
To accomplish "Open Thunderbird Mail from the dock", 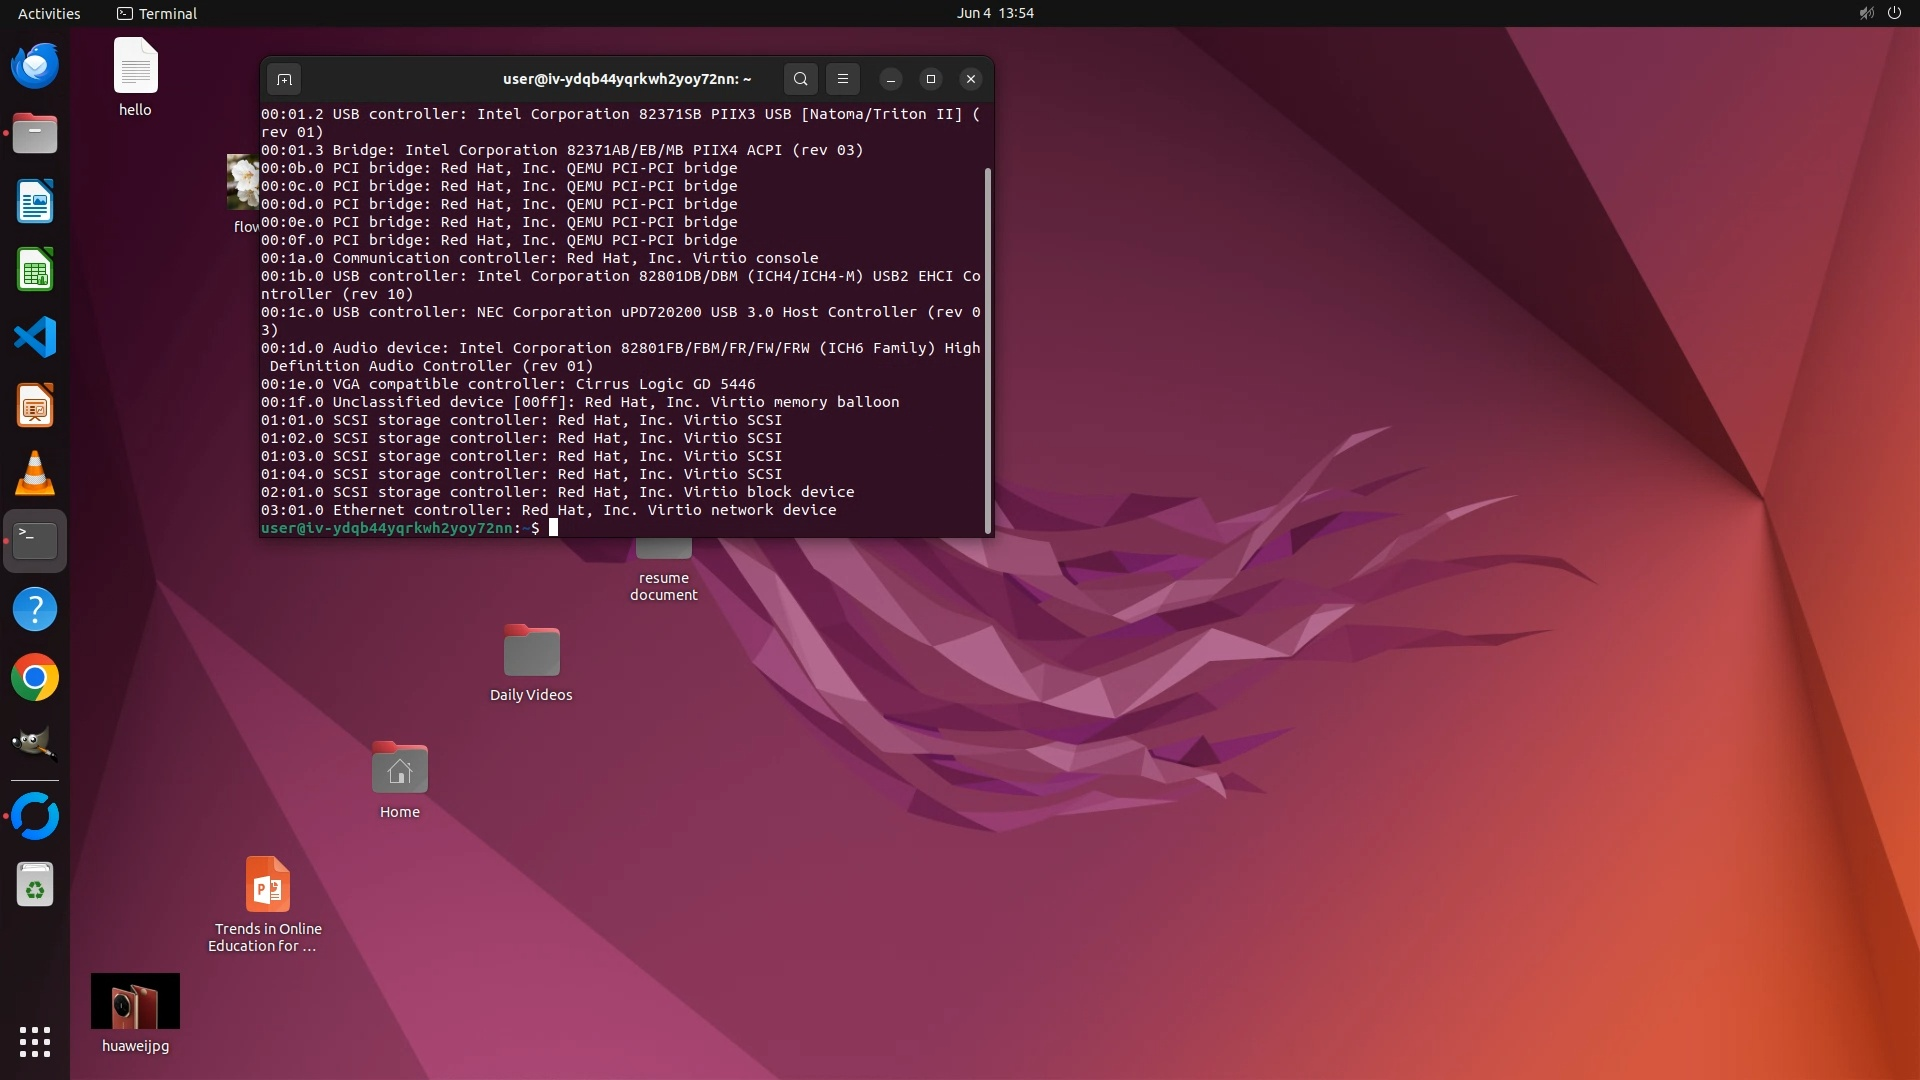I will (x=35, y=66).
